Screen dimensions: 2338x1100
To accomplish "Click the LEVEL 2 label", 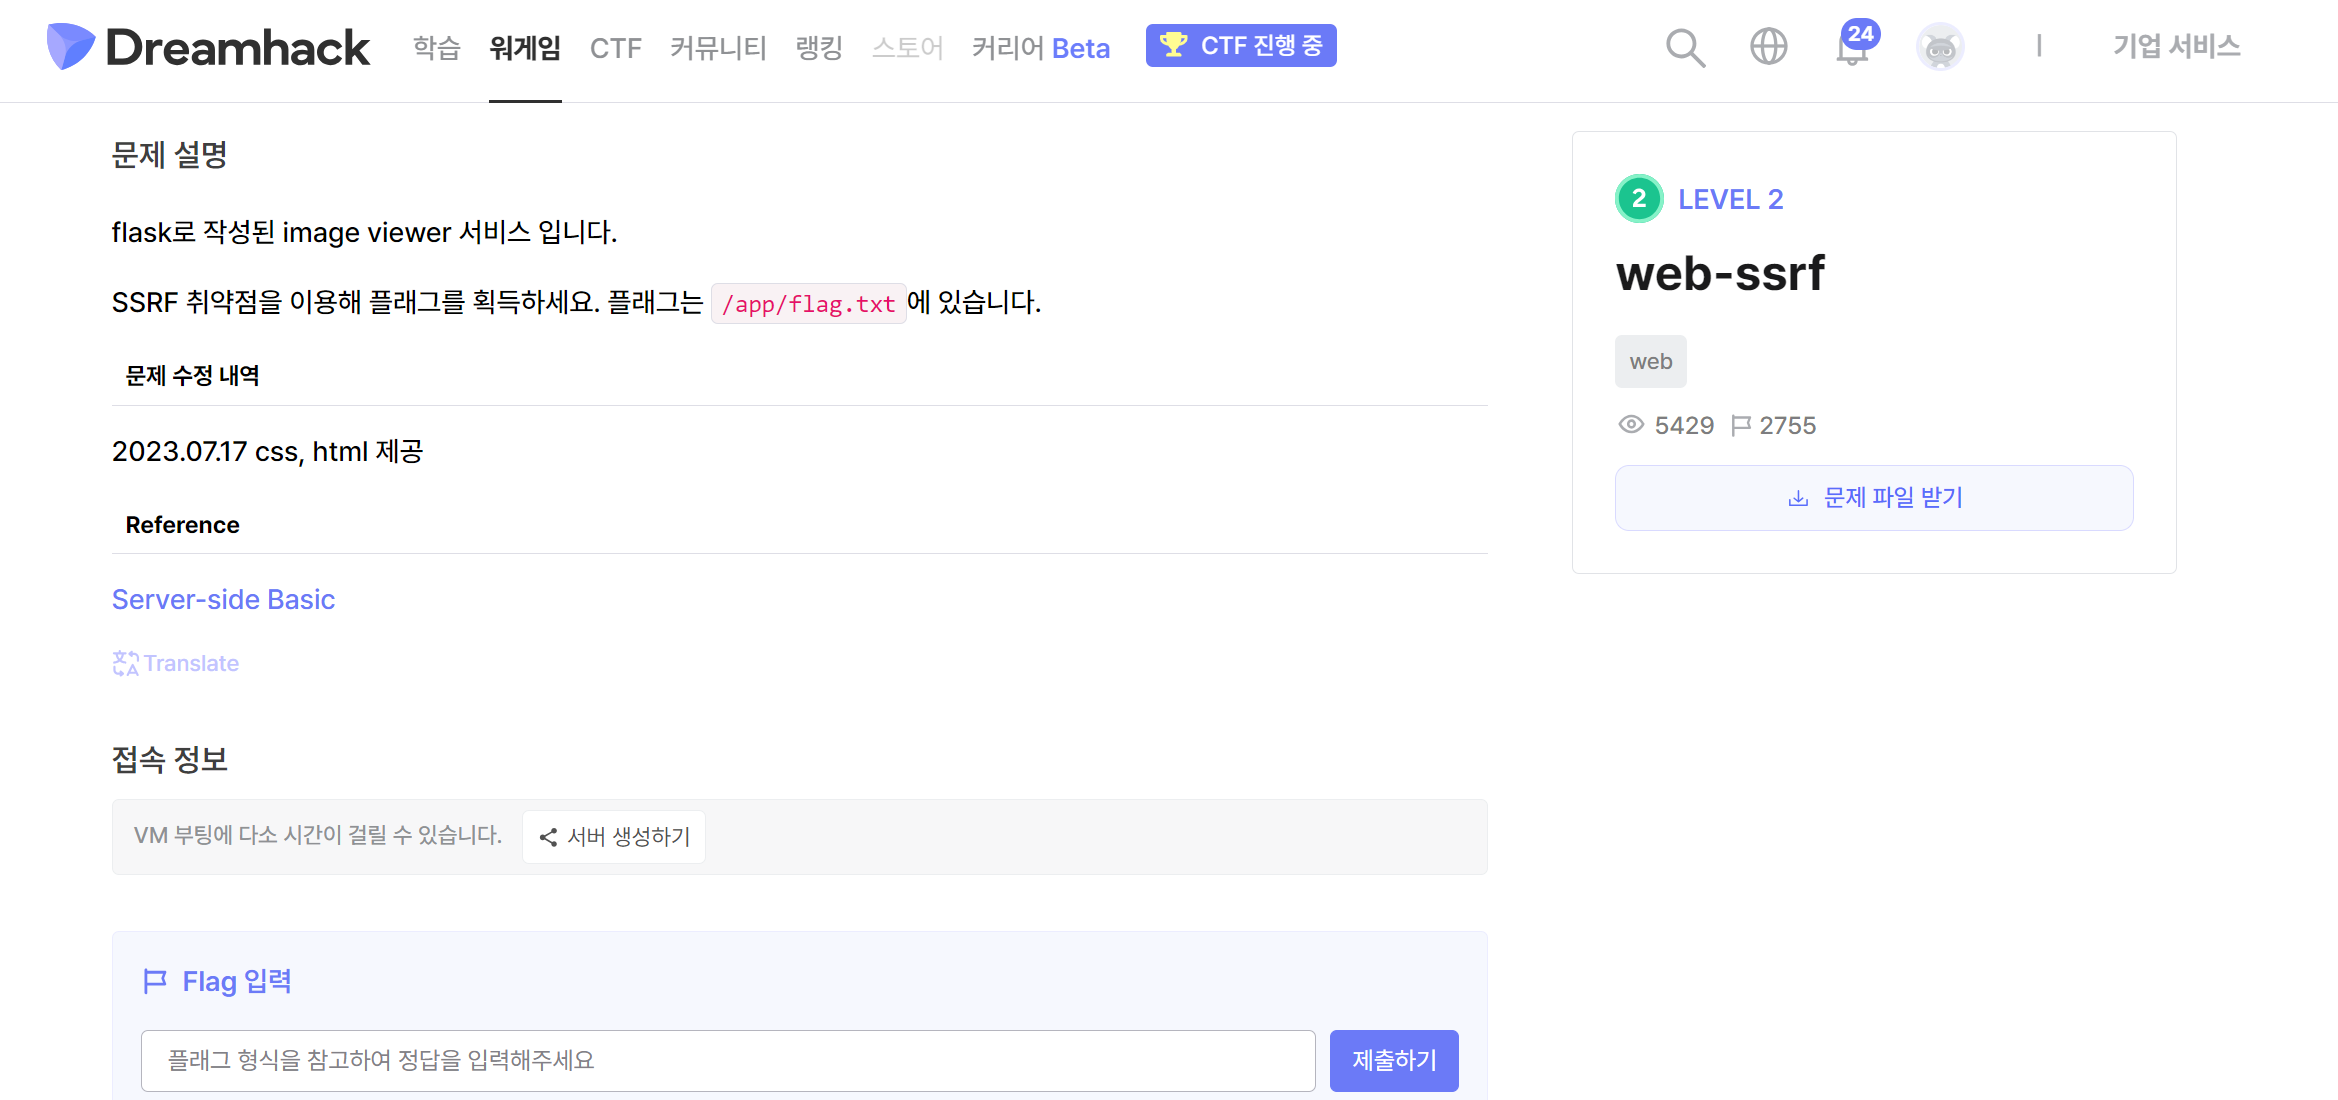I will click(x=1730, y=199).
